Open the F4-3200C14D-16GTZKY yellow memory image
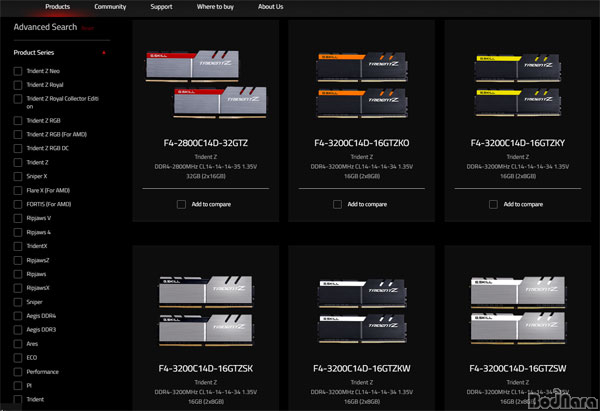The height and width of the screenshot is (411, 600). coord(518,85)
